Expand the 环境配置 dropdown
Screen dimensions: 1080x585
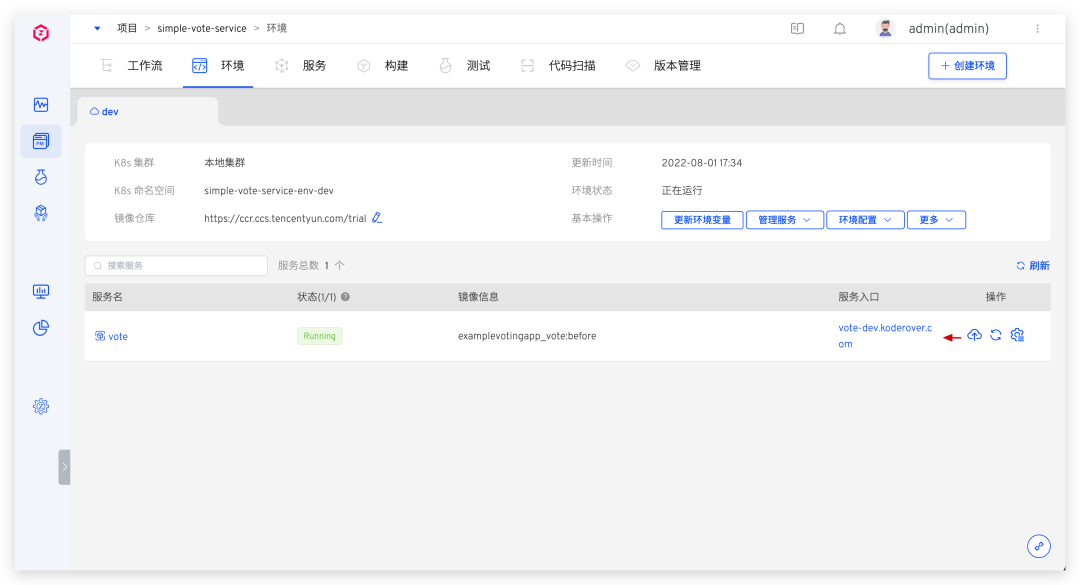[865, 220]
